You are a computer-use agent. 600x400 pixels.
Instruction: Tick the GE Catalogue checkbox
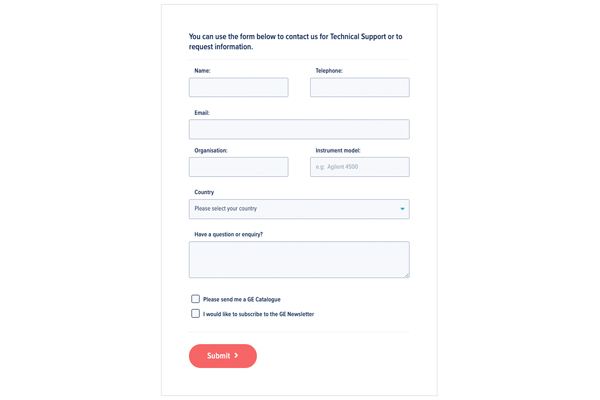195,299
